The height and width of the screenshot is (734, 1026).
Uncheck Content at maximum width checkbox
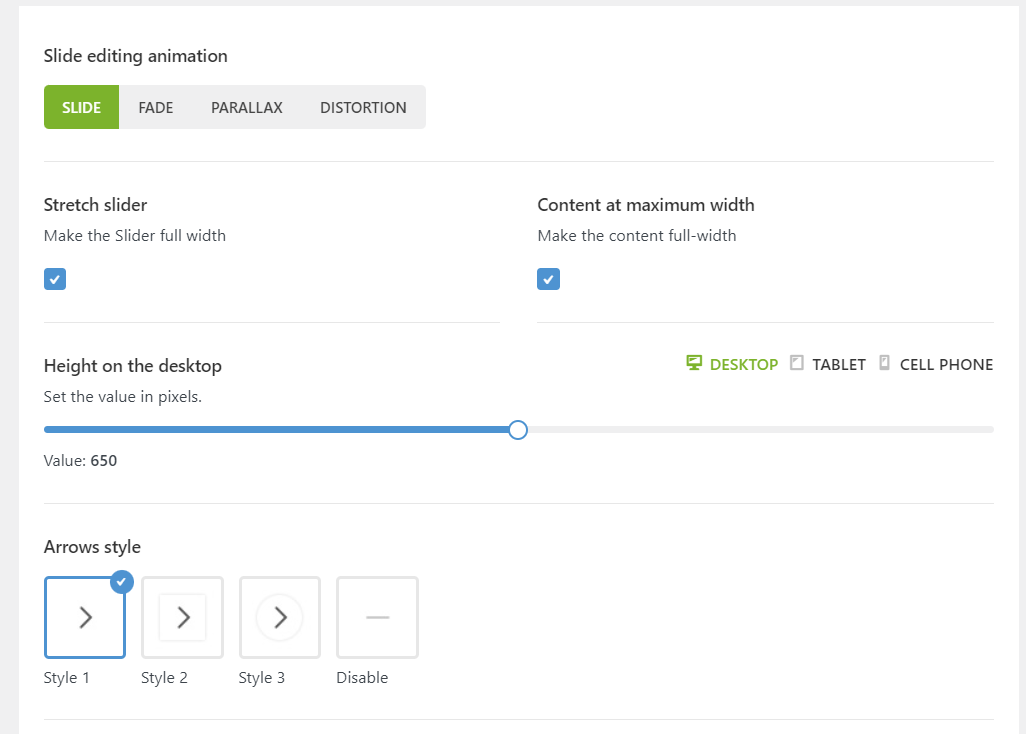point(548,279)
